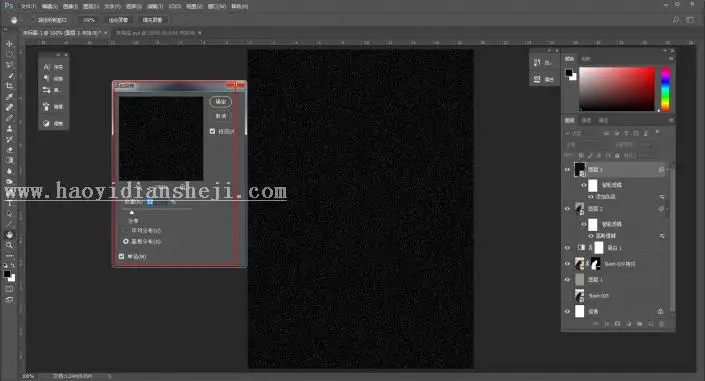This screenshot has height=381, width=705.
Task: Click the add layer mask icon
Action: [x=617, y=324]
